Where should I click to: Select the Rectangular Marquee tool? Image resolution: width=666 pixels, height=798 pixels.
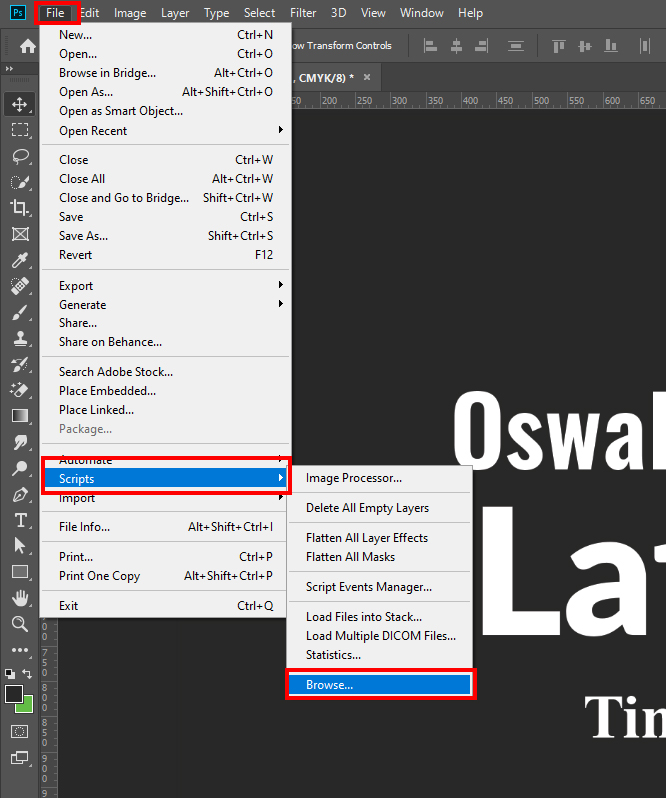[20, 130]
